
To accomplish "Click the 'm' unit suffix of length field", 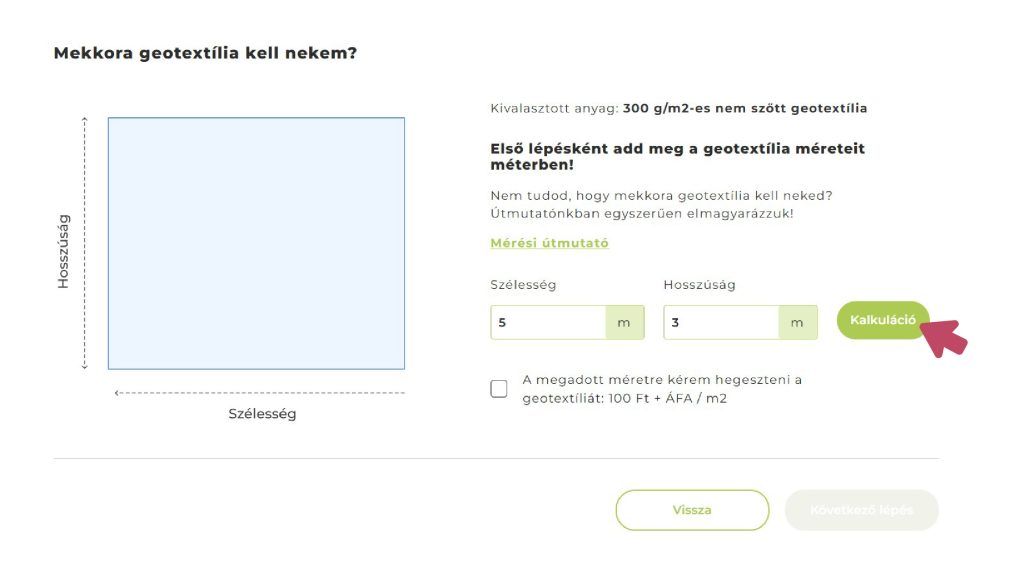I will click(797, 323).
